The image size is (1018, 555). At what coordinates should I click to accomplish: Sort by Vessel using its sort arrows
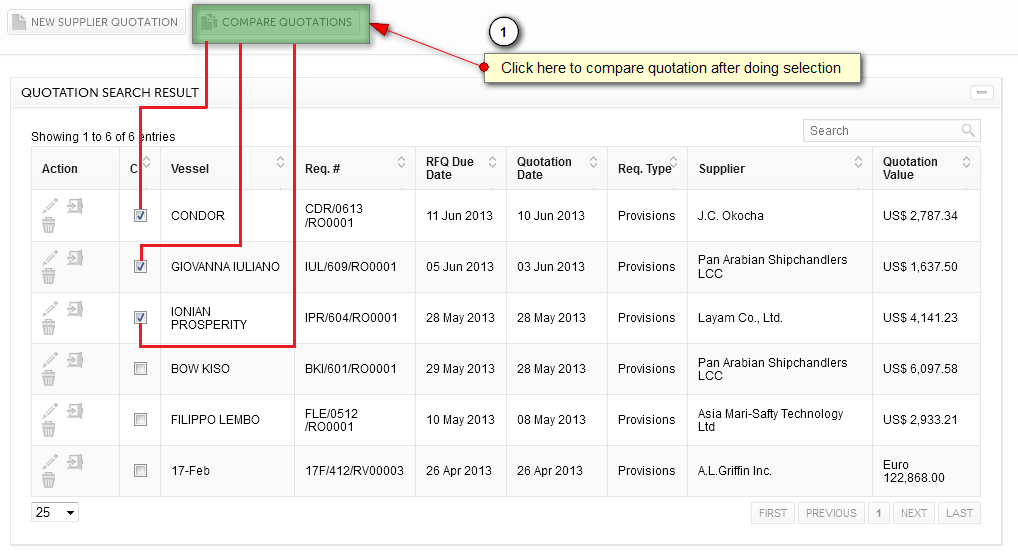coord(280,162)
